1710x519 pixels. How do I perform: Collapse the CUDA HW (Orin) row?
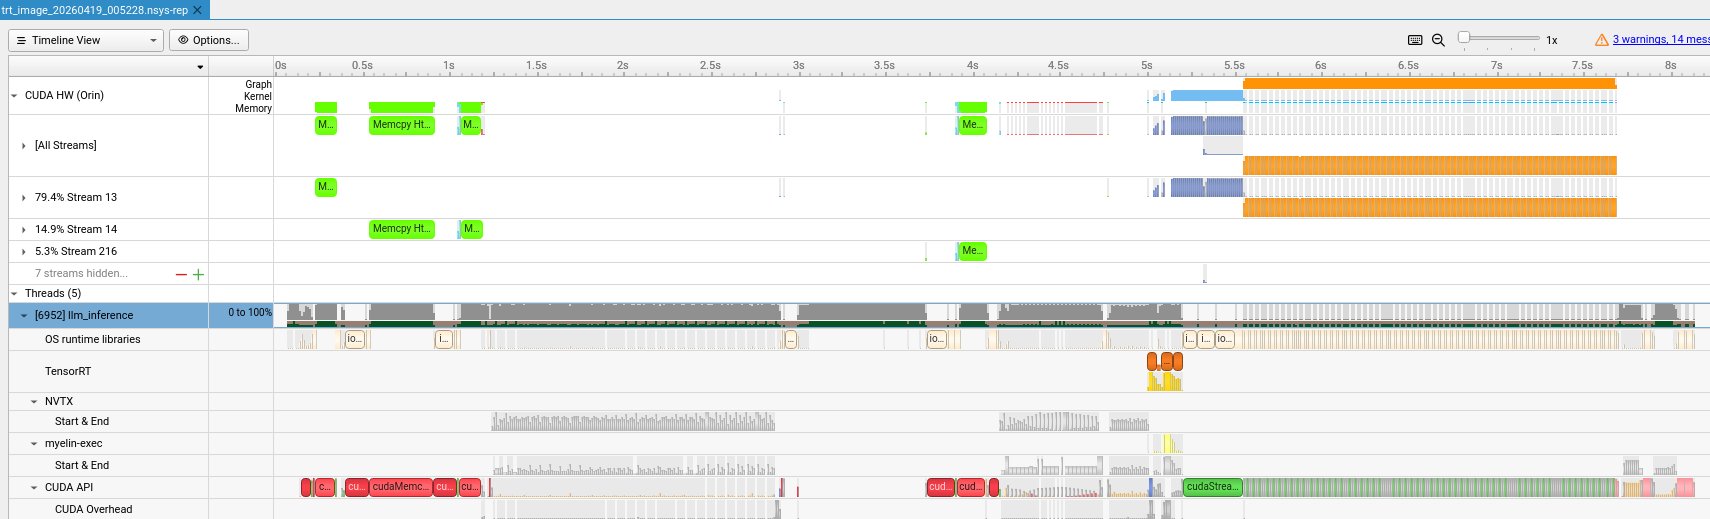pos(14,96)
